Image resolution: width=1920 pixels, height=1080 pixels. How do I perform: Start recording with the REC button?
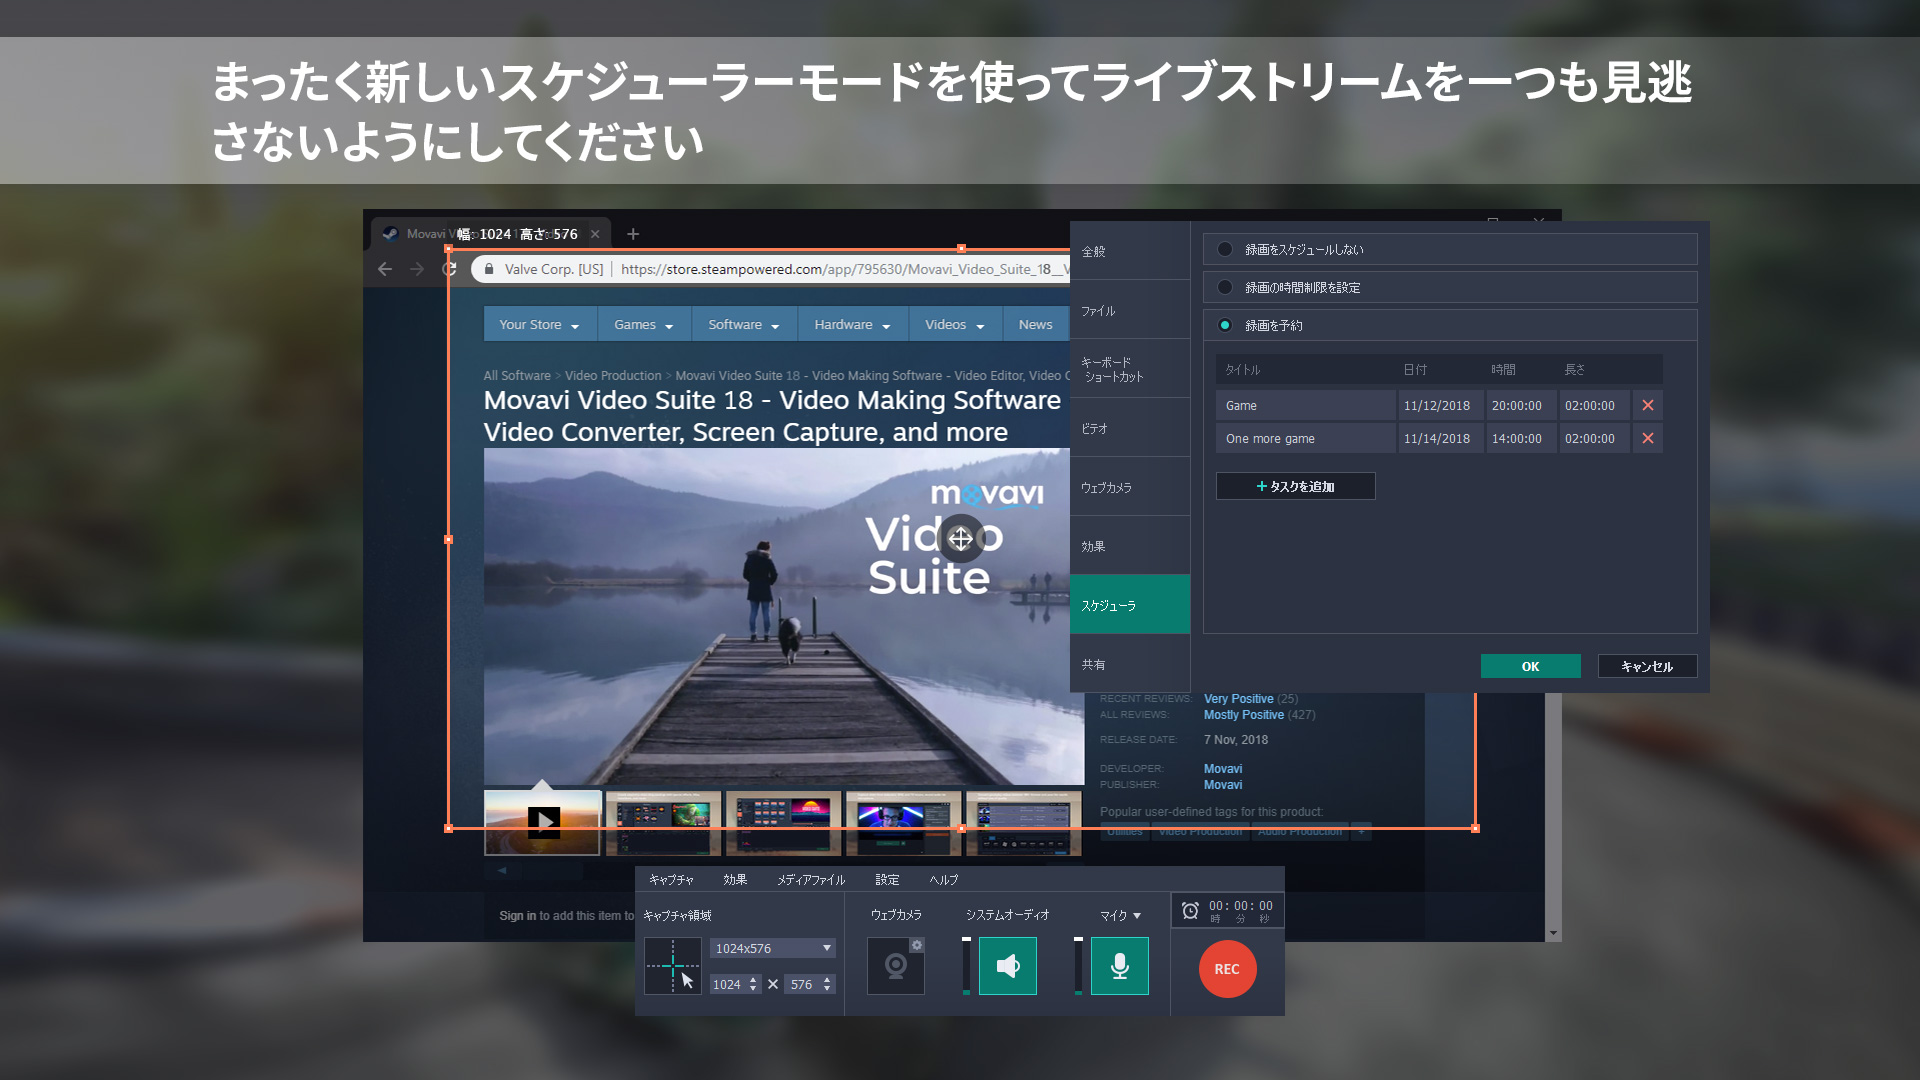[x=1227, y=969]
